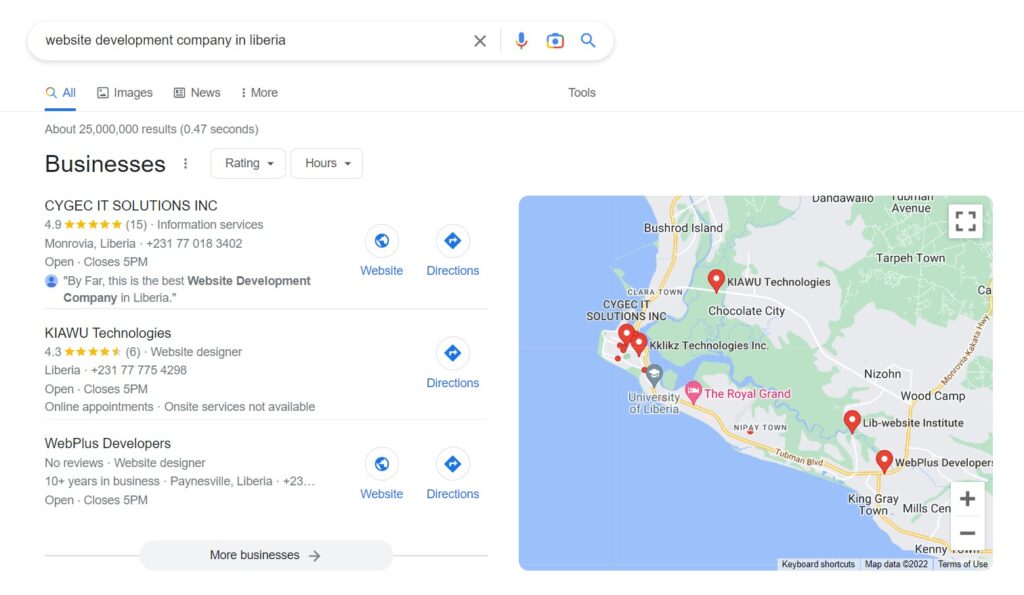1024x595 pixels.
Task: Zoom in on the map
Action: click(x=967, y=499)
